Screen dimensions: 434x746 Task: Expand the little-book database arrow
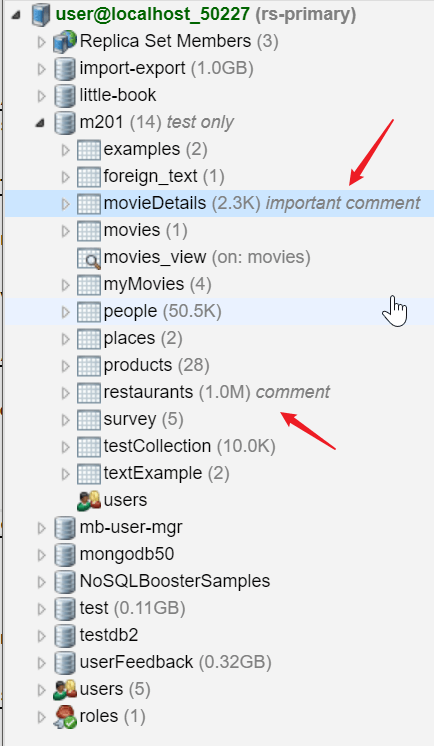41,96
